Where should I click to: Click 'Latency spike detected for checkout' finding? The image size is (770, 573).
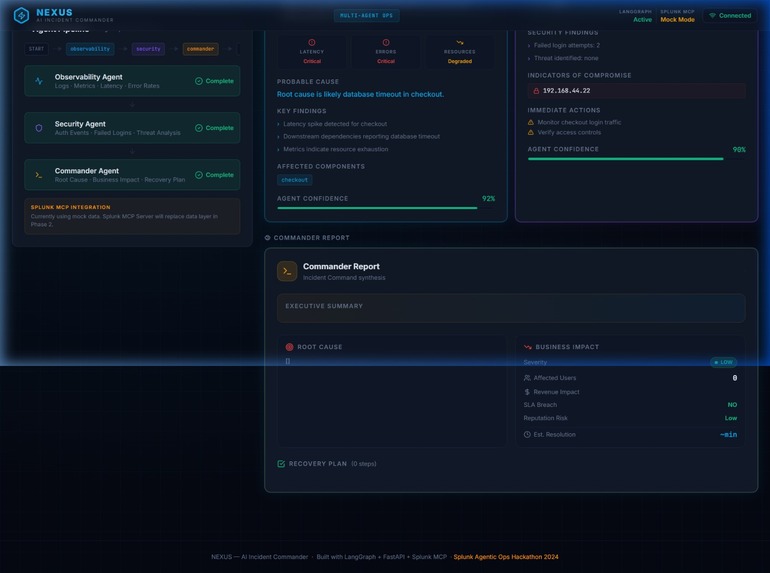click(335, 124)
